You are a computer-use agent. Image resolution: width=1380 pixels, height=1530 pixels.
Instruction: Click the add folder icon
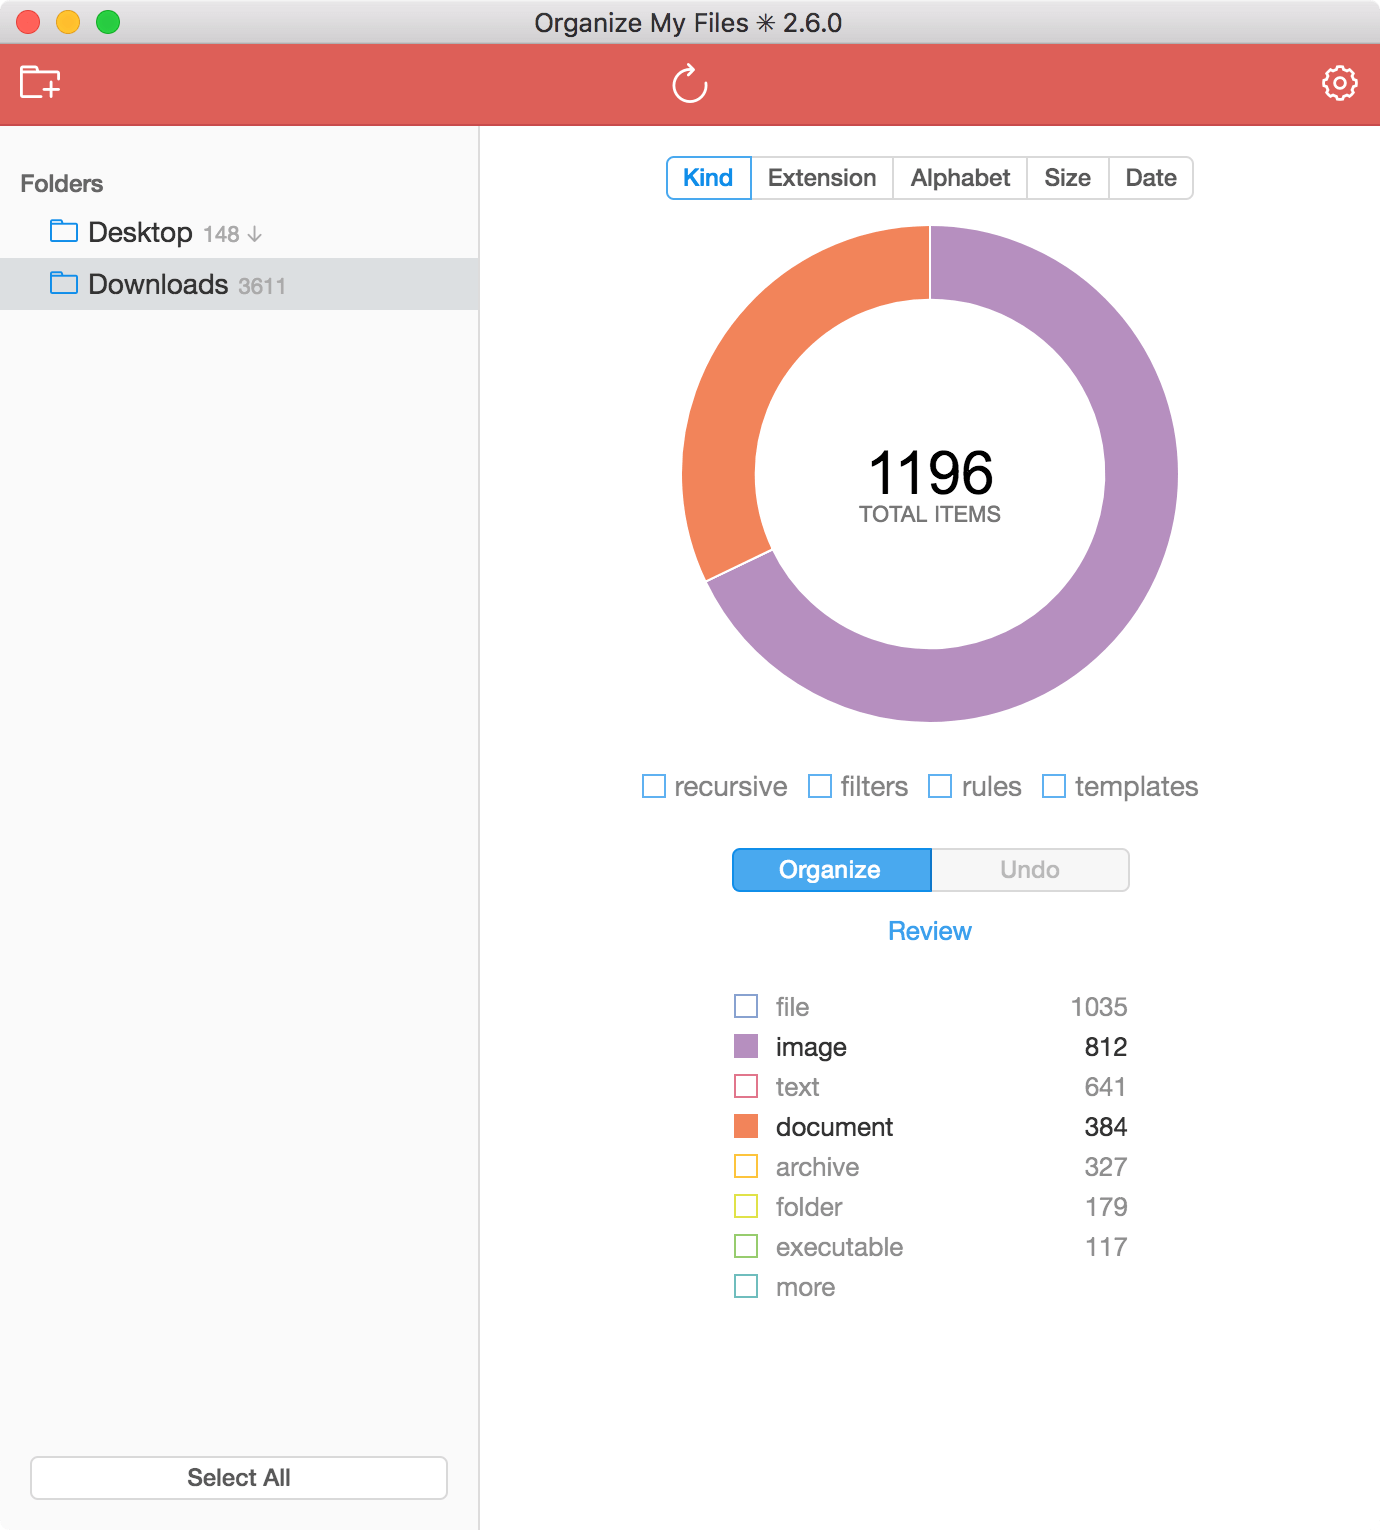click(x=40, y=83)
